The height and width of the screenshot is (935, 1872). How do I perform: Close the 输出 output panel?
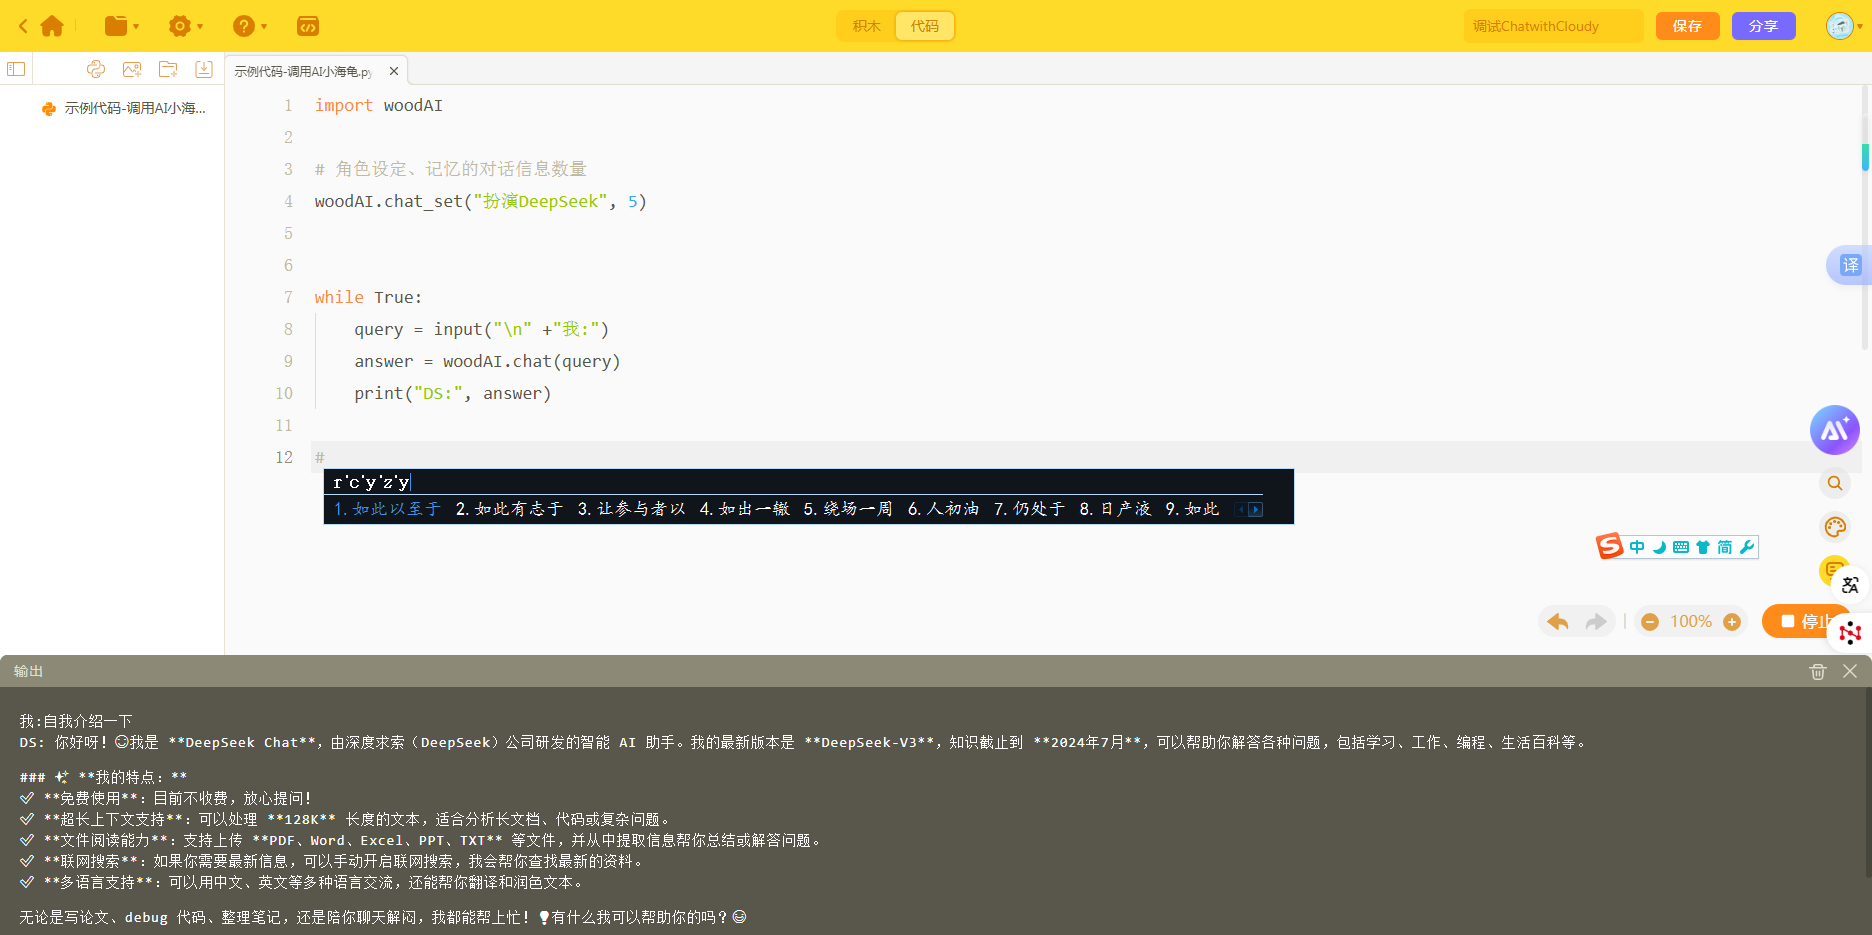coord(1850,672)
